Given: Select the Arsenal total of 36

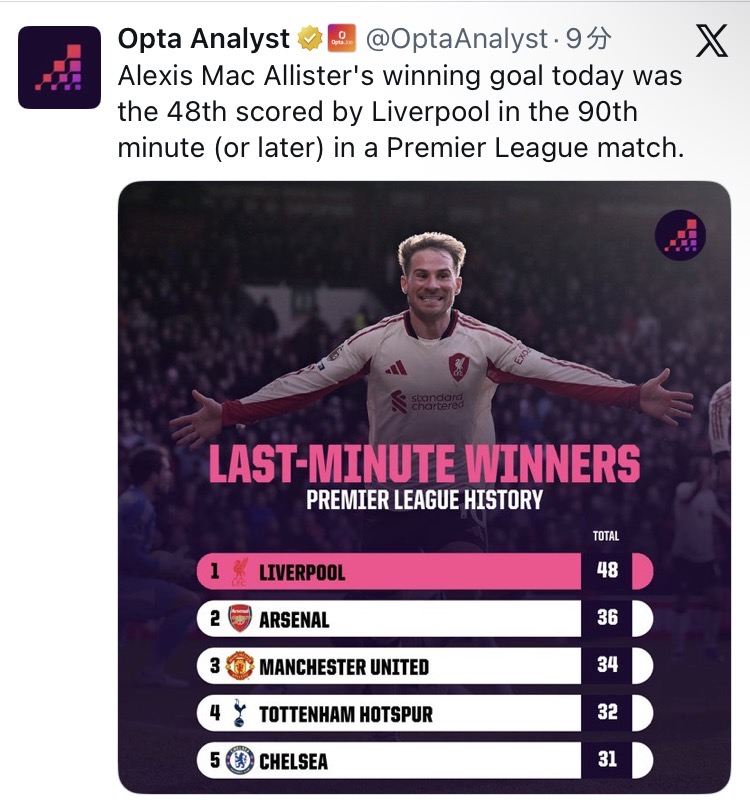Looking at the screenshot, I should pos(607,619).
